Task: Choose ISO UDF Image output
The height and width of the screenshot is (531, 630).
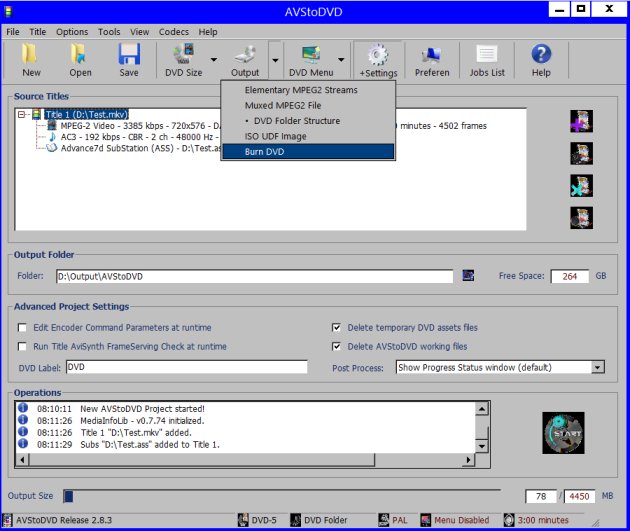Action: pos(308,136)
